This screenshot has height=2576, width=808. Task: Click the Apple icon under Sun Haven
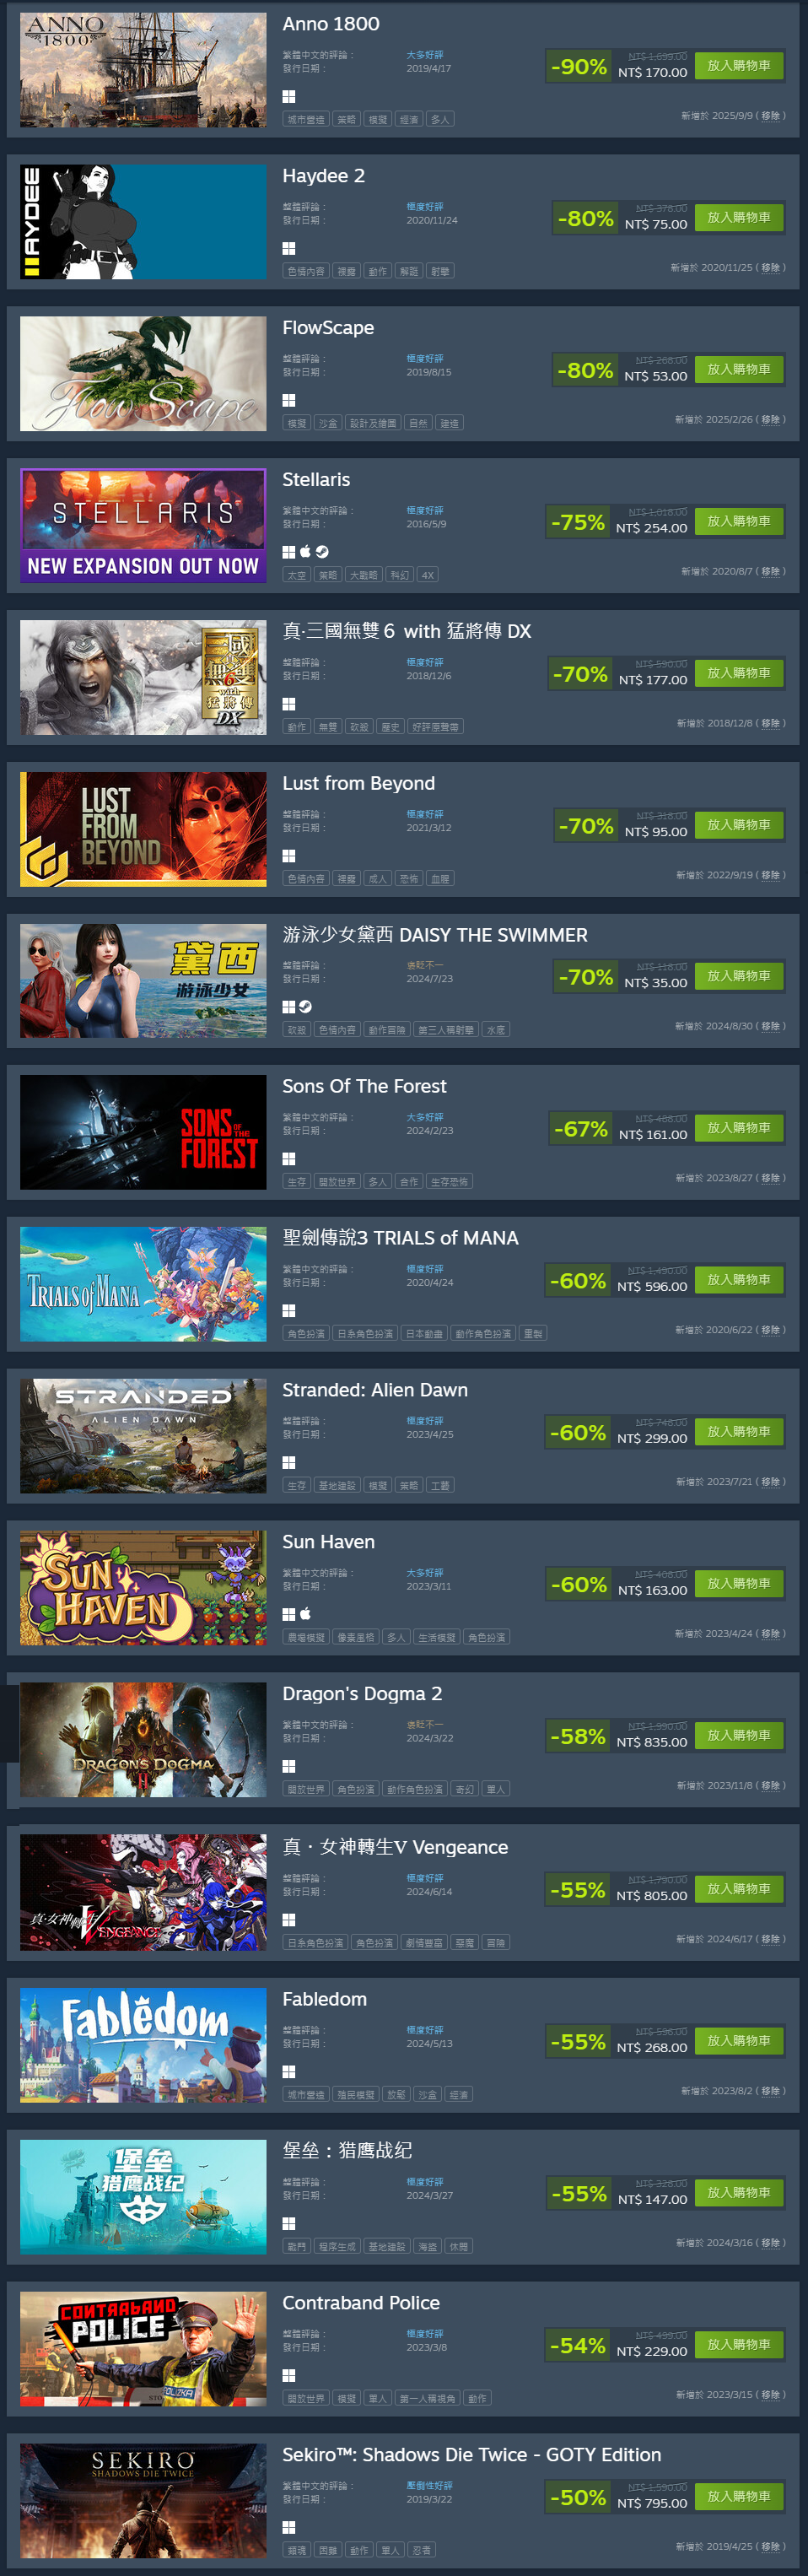305,1613
